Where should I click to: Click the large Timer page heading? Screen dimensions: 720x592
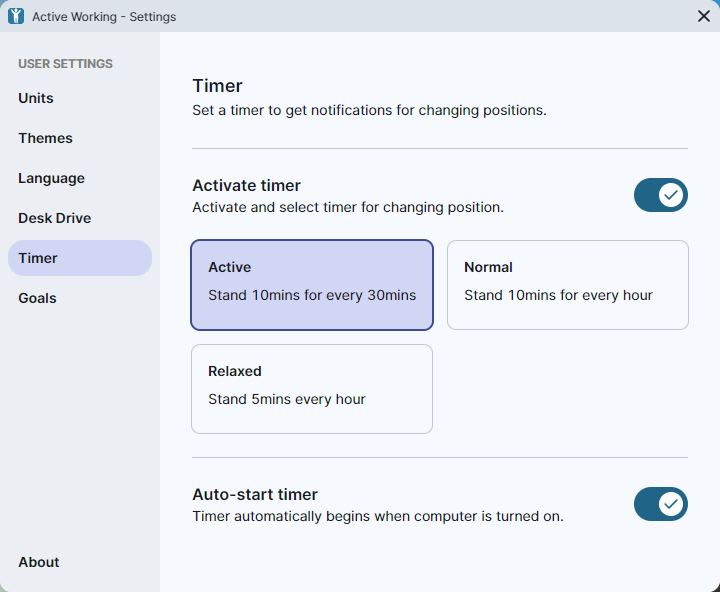click(217, 86)
